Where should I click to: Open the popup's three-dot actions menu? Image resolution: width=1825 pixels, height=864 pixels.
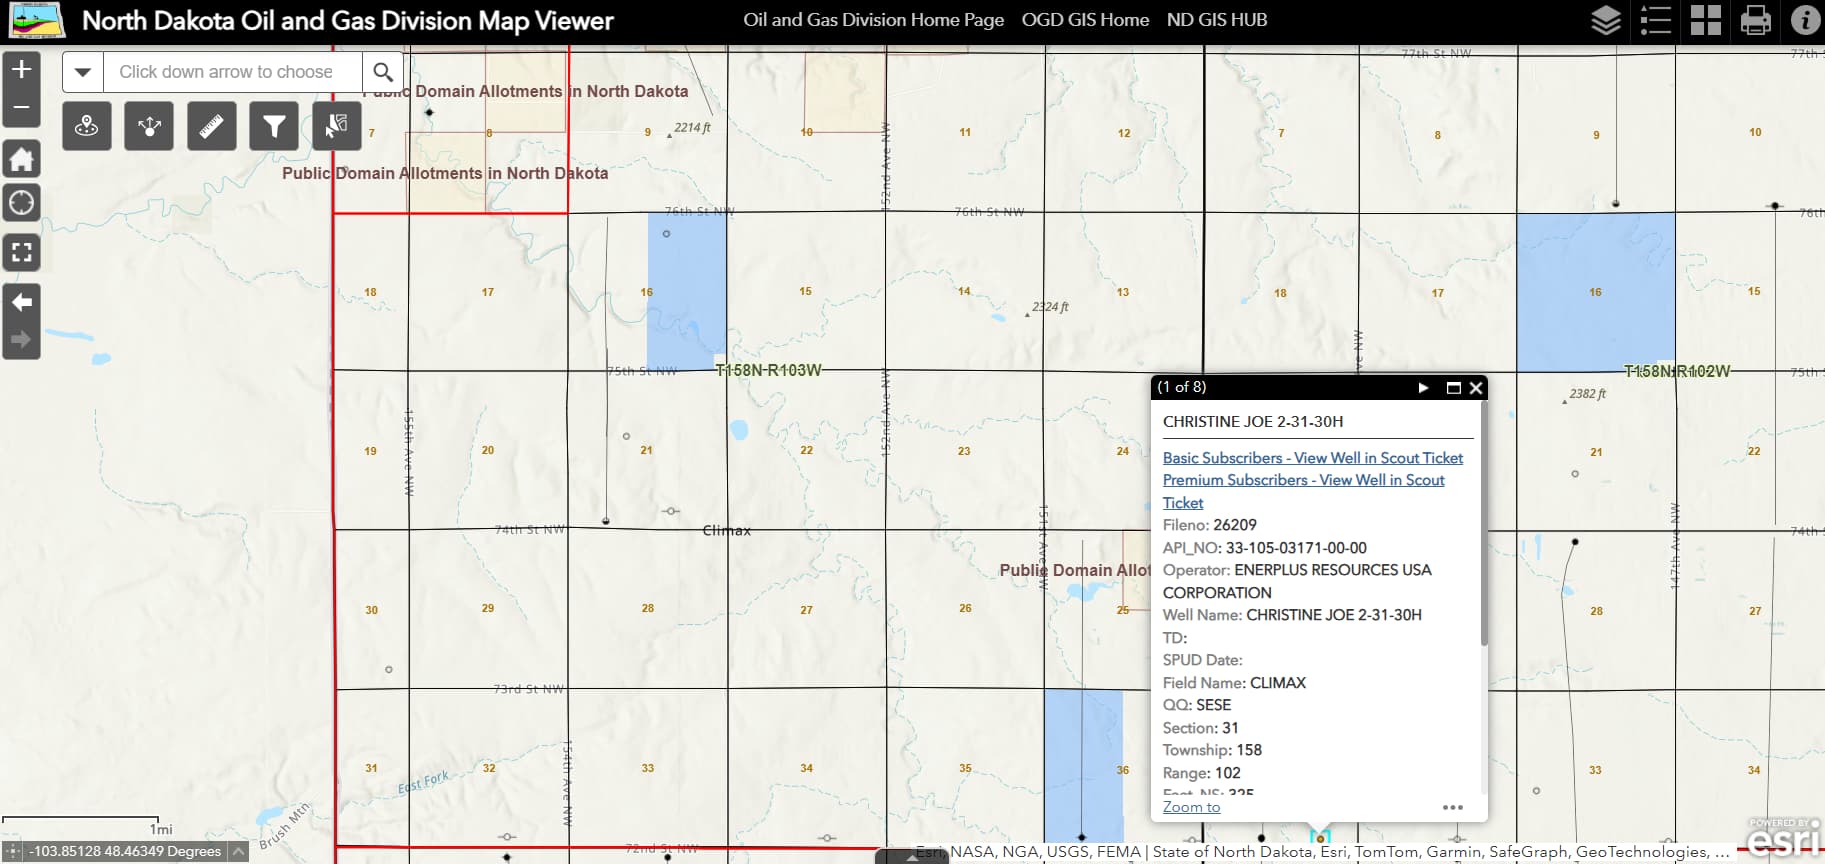coord(1452,807)
